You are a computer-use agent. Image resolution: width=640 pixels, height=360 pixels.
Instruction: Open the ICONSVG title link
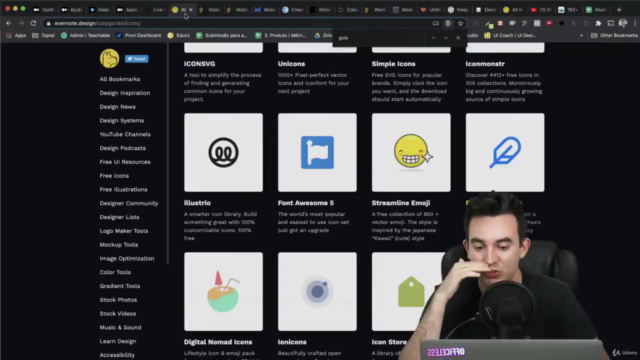pos(200,64)
